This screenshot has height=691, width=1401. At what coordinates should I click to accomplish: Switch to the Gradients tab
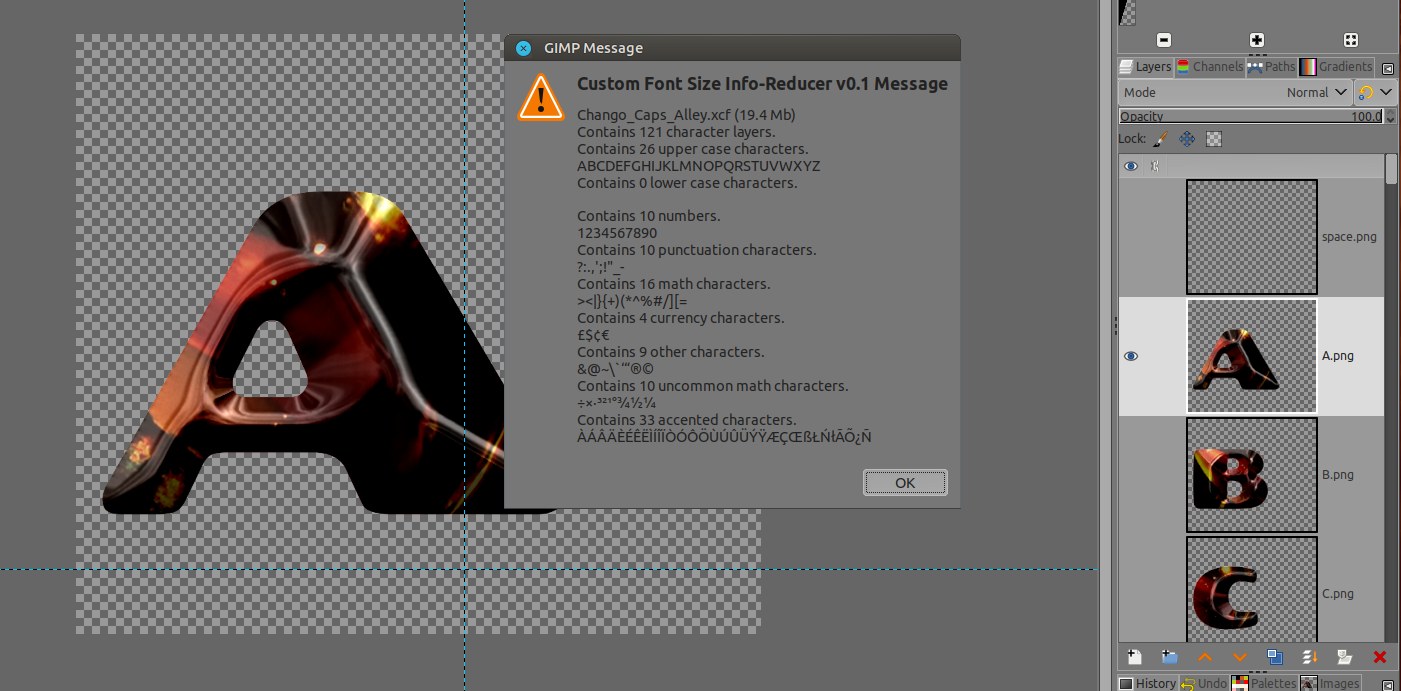[x=1336, y=67]
